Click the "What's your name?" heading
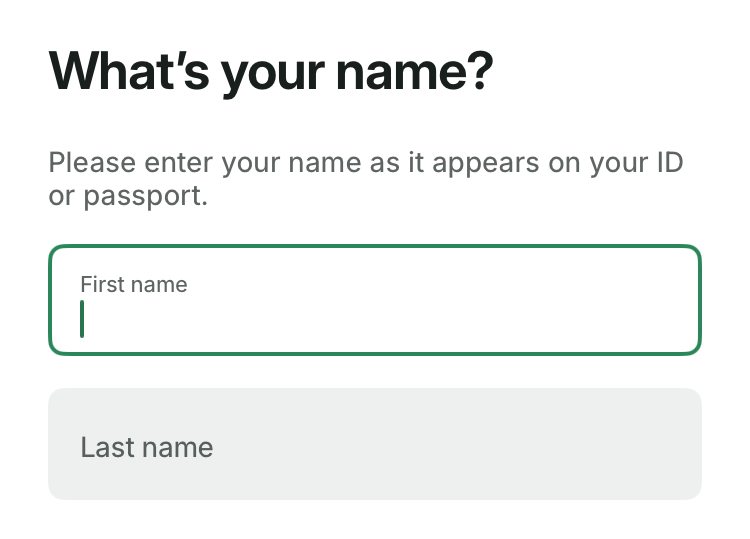Viewport: 750px width, 539px height. click(271, 74)
